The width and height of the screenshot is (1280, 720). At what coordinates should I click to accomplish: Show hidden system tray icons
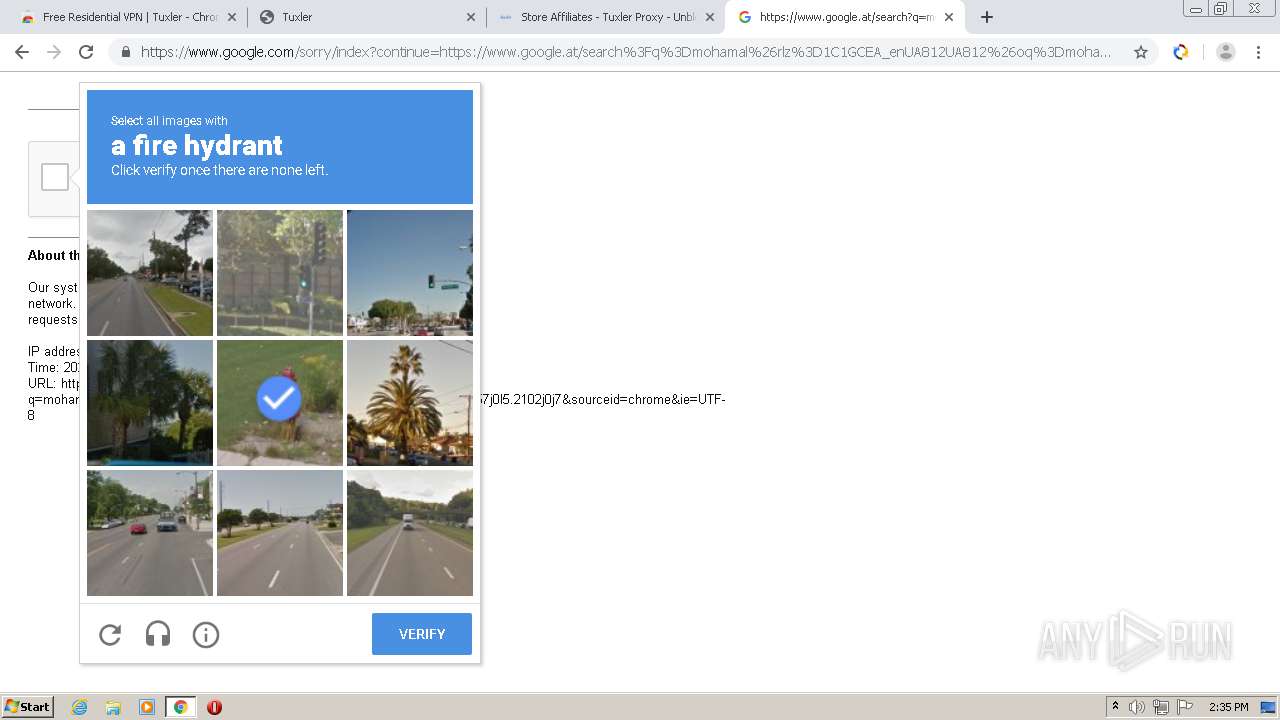click(x=1115, y=707)
